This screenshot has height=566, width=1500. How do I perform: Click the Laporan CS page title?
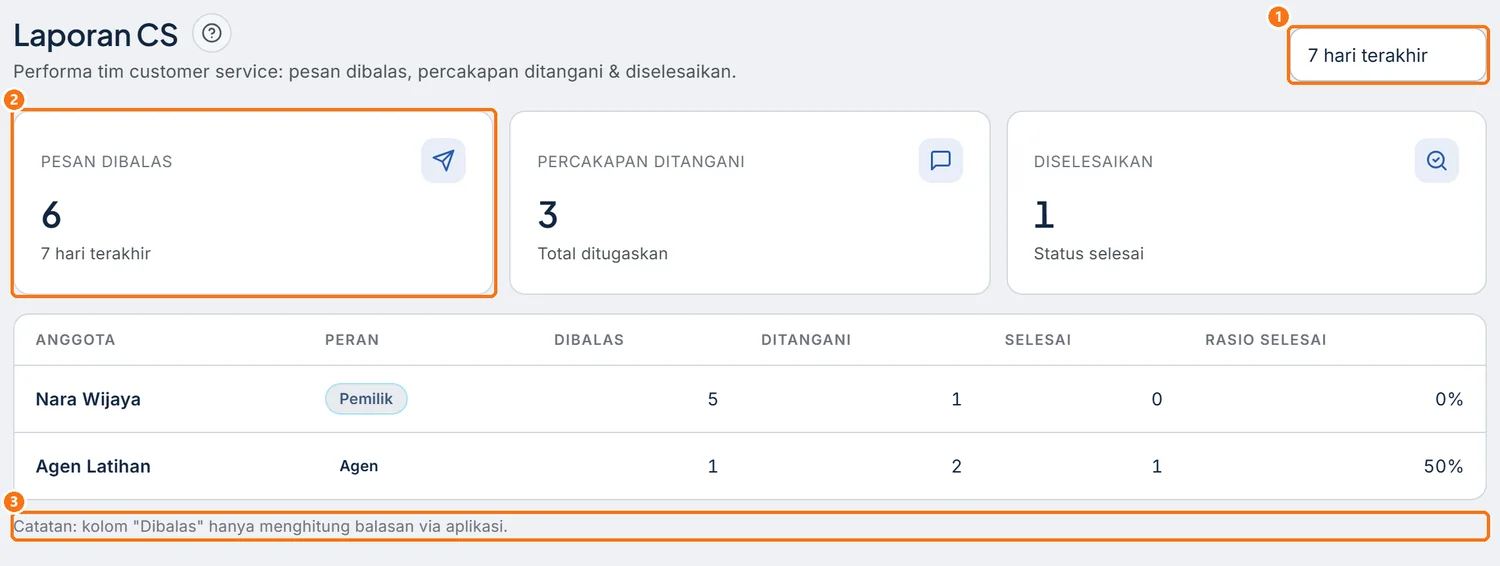click(x=96, y=35)
